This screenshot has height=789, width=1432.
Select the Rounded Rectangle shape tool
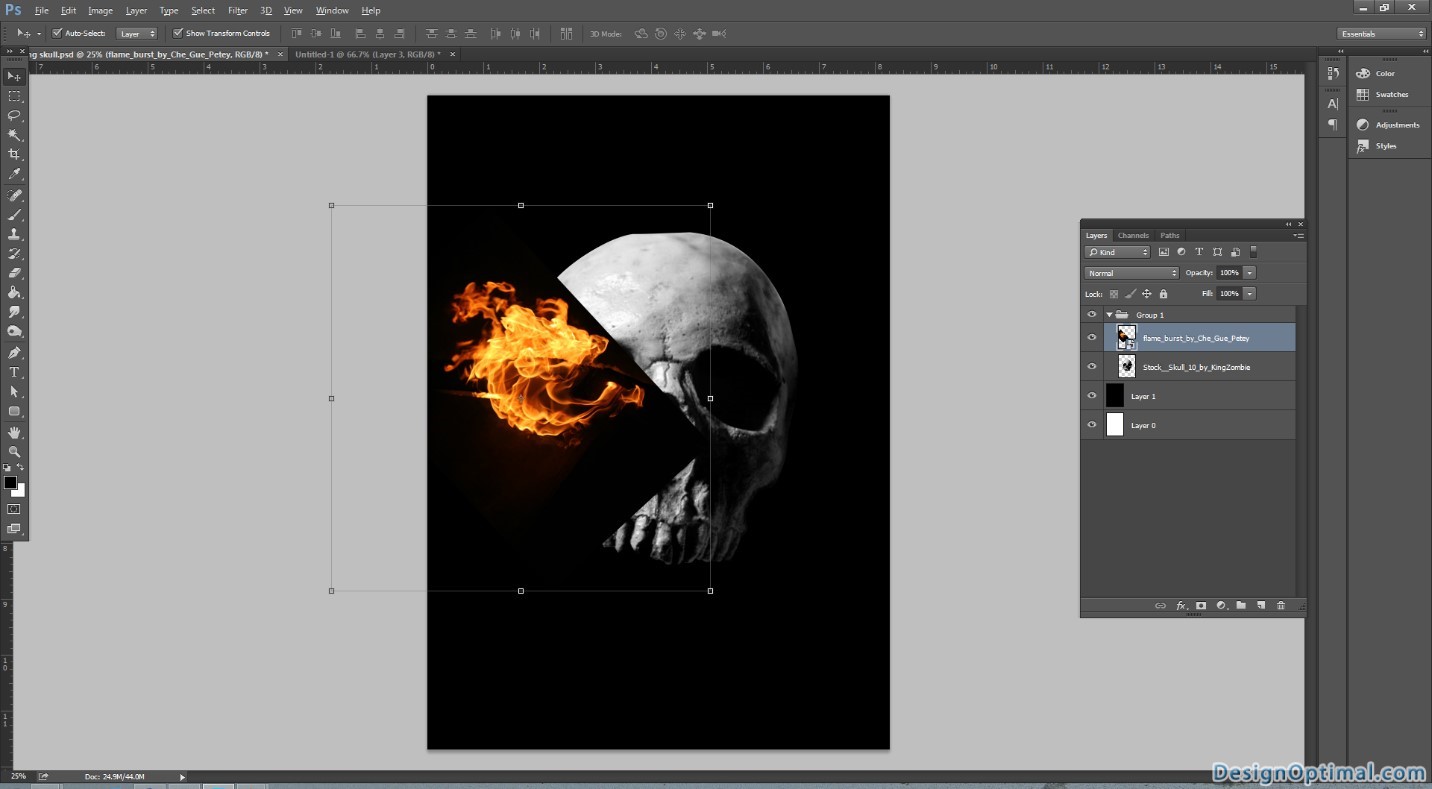[x=14, y=411]
